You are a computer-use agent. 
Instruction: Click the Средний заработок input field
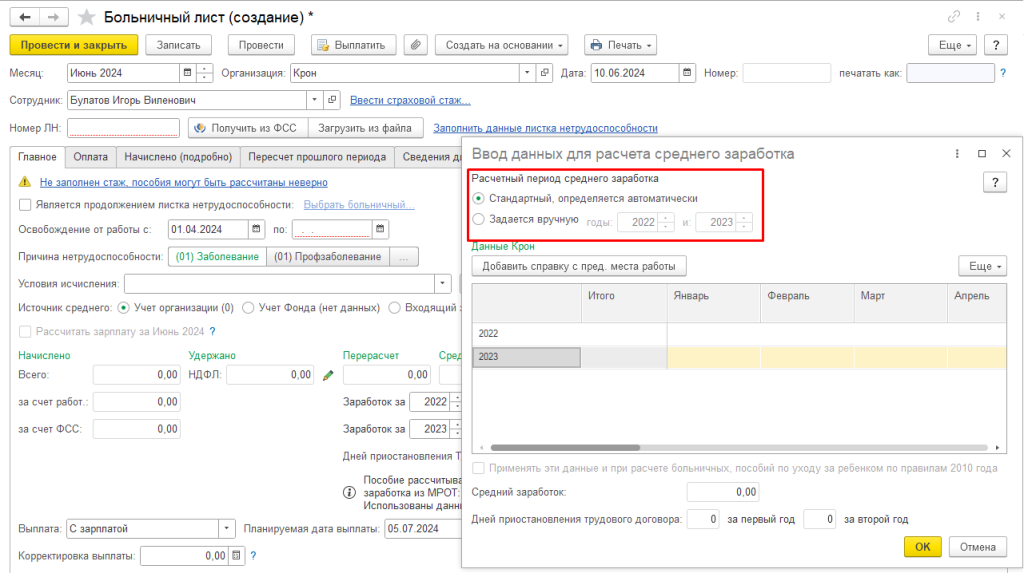coord(722,492)
